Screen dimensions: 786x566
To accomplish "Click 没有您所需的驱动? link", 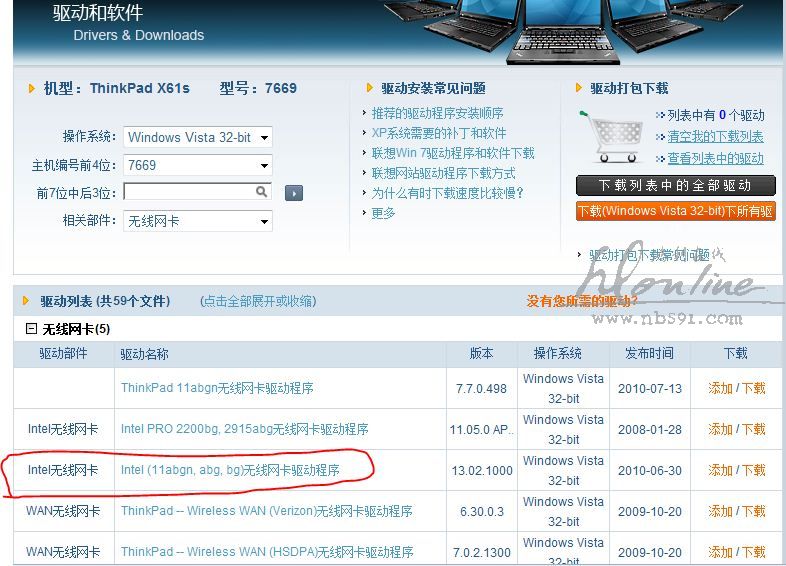I will [x=582, y=301].
